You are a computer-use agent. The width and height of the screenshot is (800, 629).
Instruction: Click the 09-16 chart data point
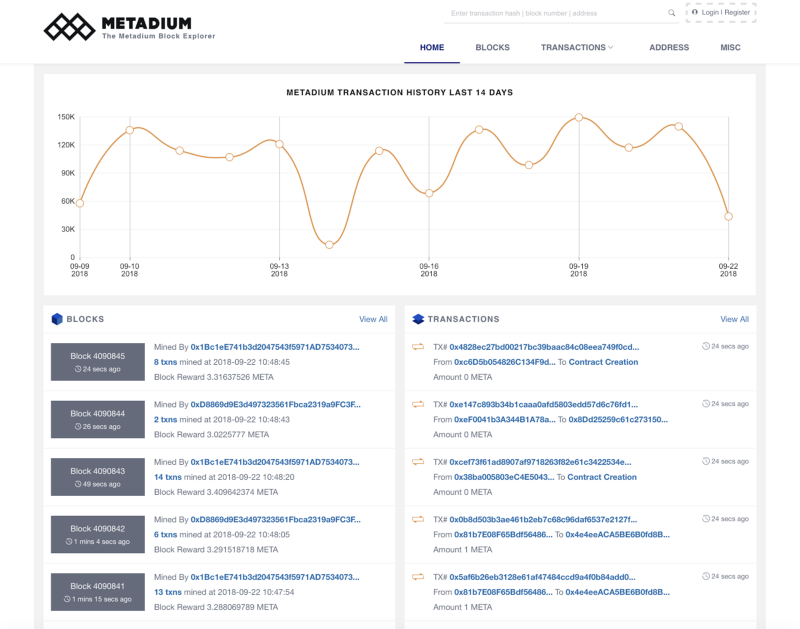click(429, 193)
